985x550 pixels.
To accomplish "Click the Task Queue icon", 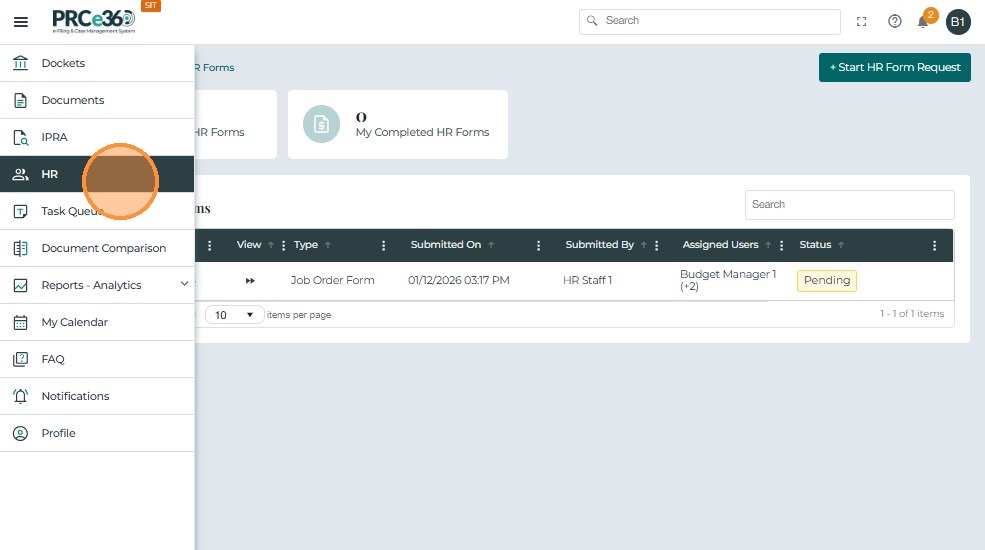I will pos(21,211).
